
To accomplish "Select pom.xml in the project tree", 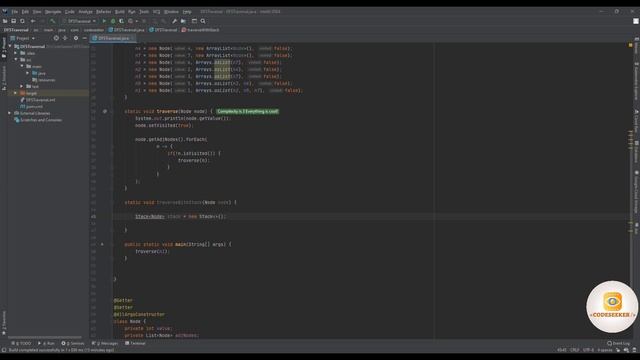I will [x=31, y=107].
